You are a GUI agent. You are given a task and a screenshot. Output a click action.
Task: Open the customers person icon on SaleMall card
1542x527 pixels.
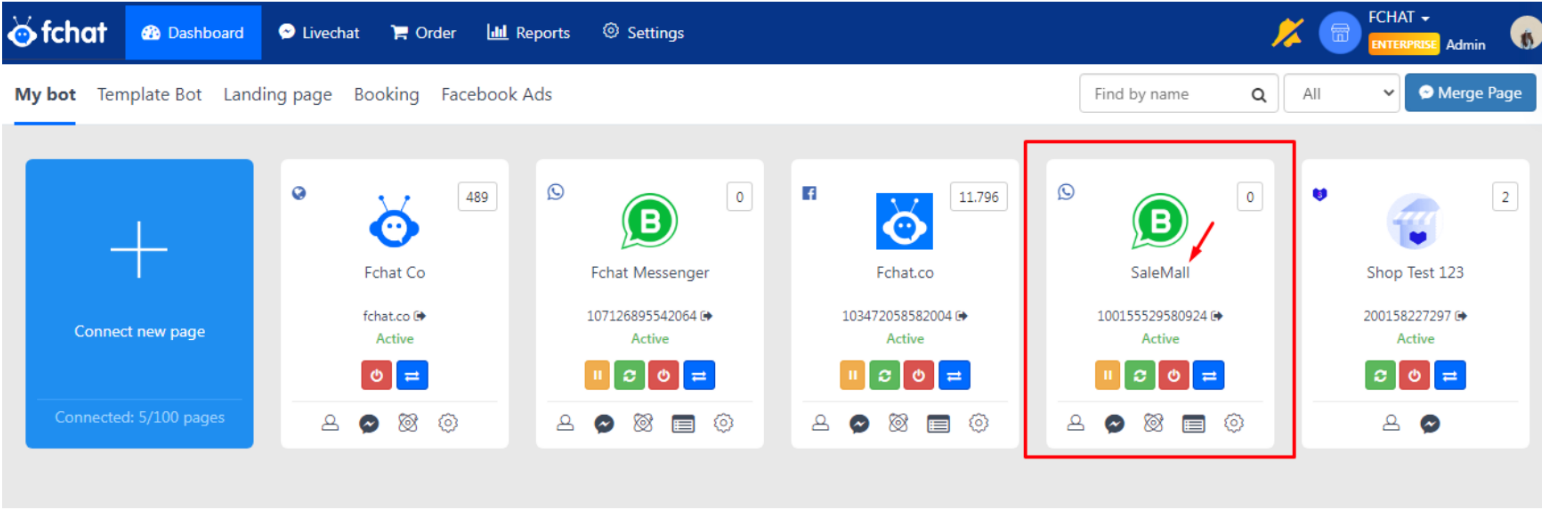[x=1075, y=423]
